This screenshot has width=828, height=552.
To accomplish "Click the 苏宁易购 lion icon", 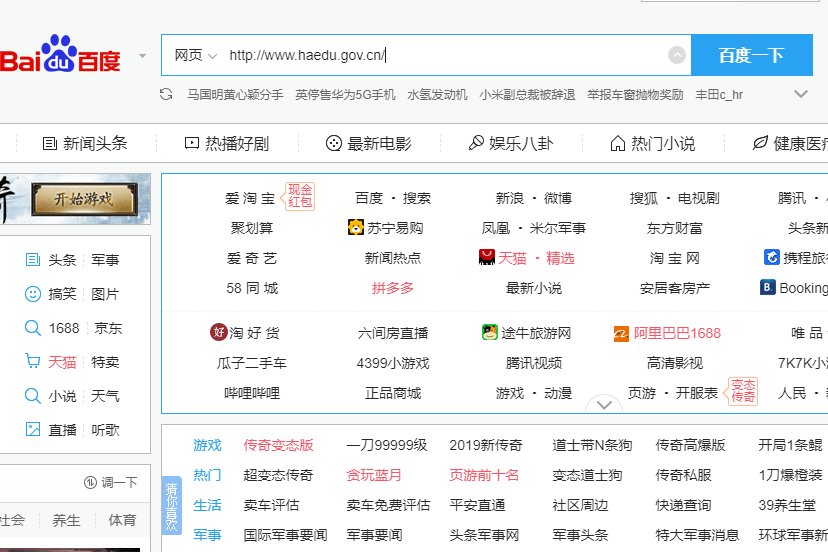I will (356, 227).
